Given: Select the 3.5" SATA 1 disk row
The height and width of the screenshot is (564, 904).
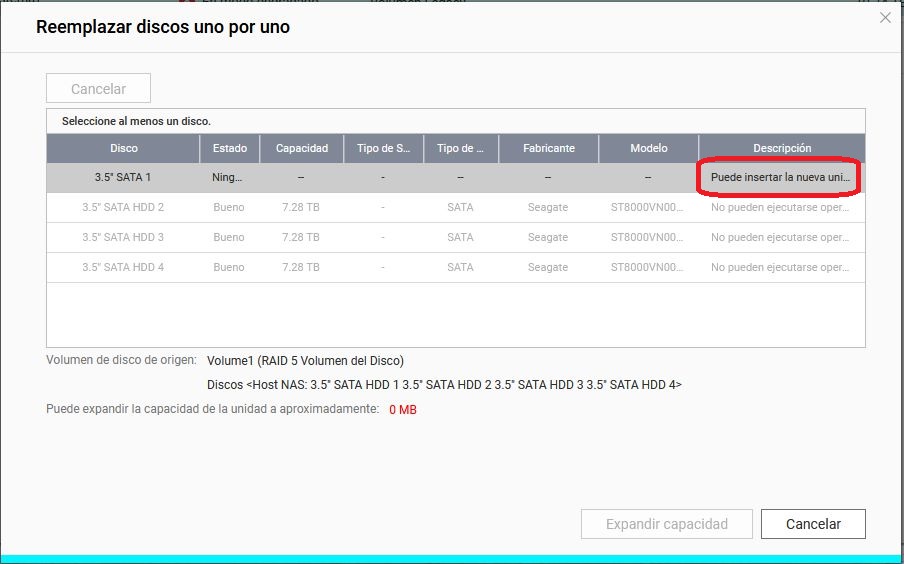Looking at the screenshot, I should [x=123, y=177].
